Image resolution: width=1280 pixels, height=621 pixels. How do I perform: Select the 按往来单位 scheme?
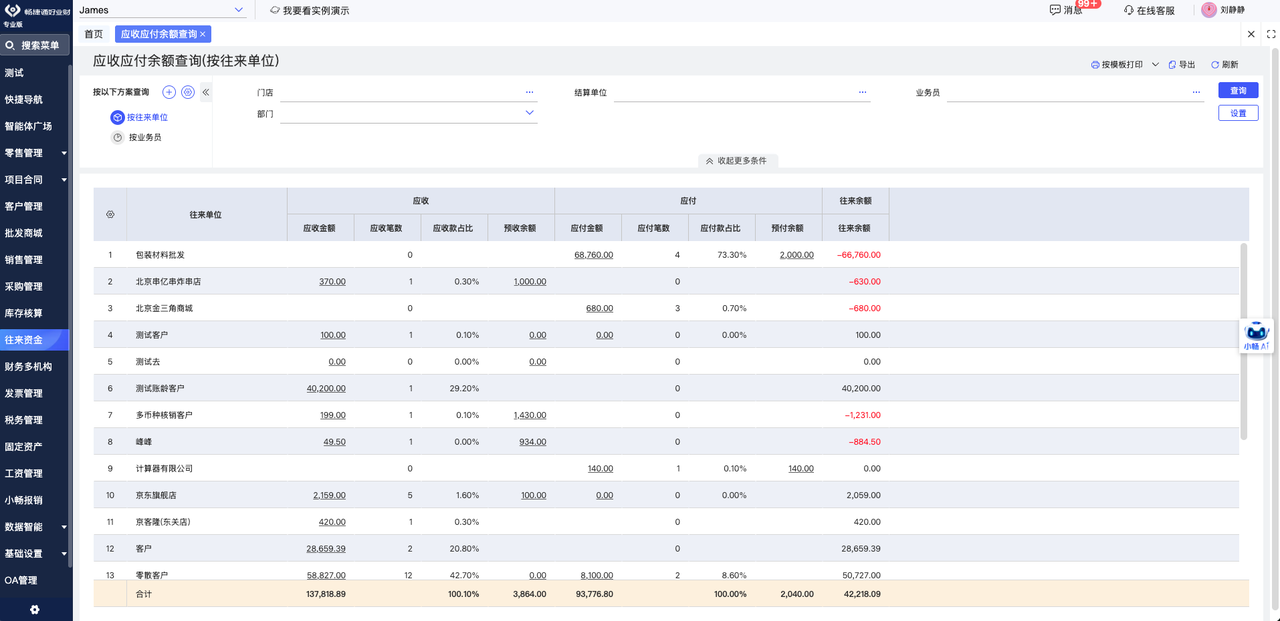[147, 117]
